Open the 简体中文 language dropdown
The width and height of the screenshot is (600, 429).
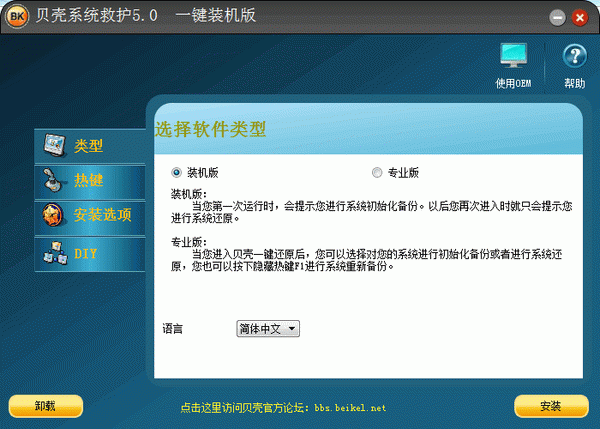point(268,329)
